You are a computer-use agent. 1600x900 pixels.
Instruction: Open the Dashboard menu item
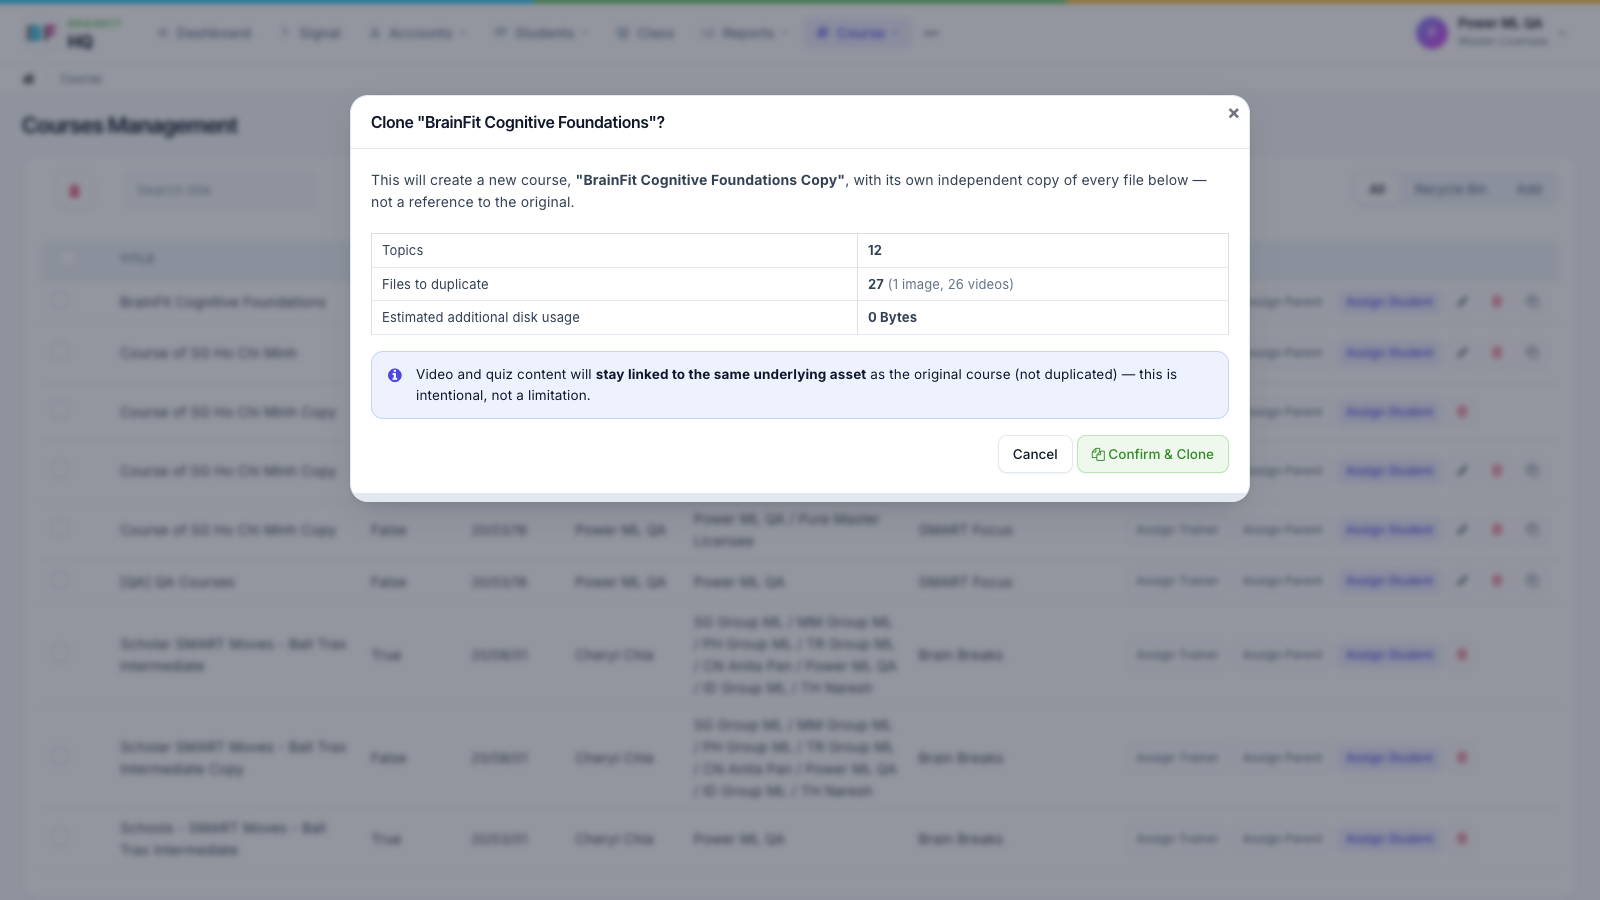(x=205, y=33)
